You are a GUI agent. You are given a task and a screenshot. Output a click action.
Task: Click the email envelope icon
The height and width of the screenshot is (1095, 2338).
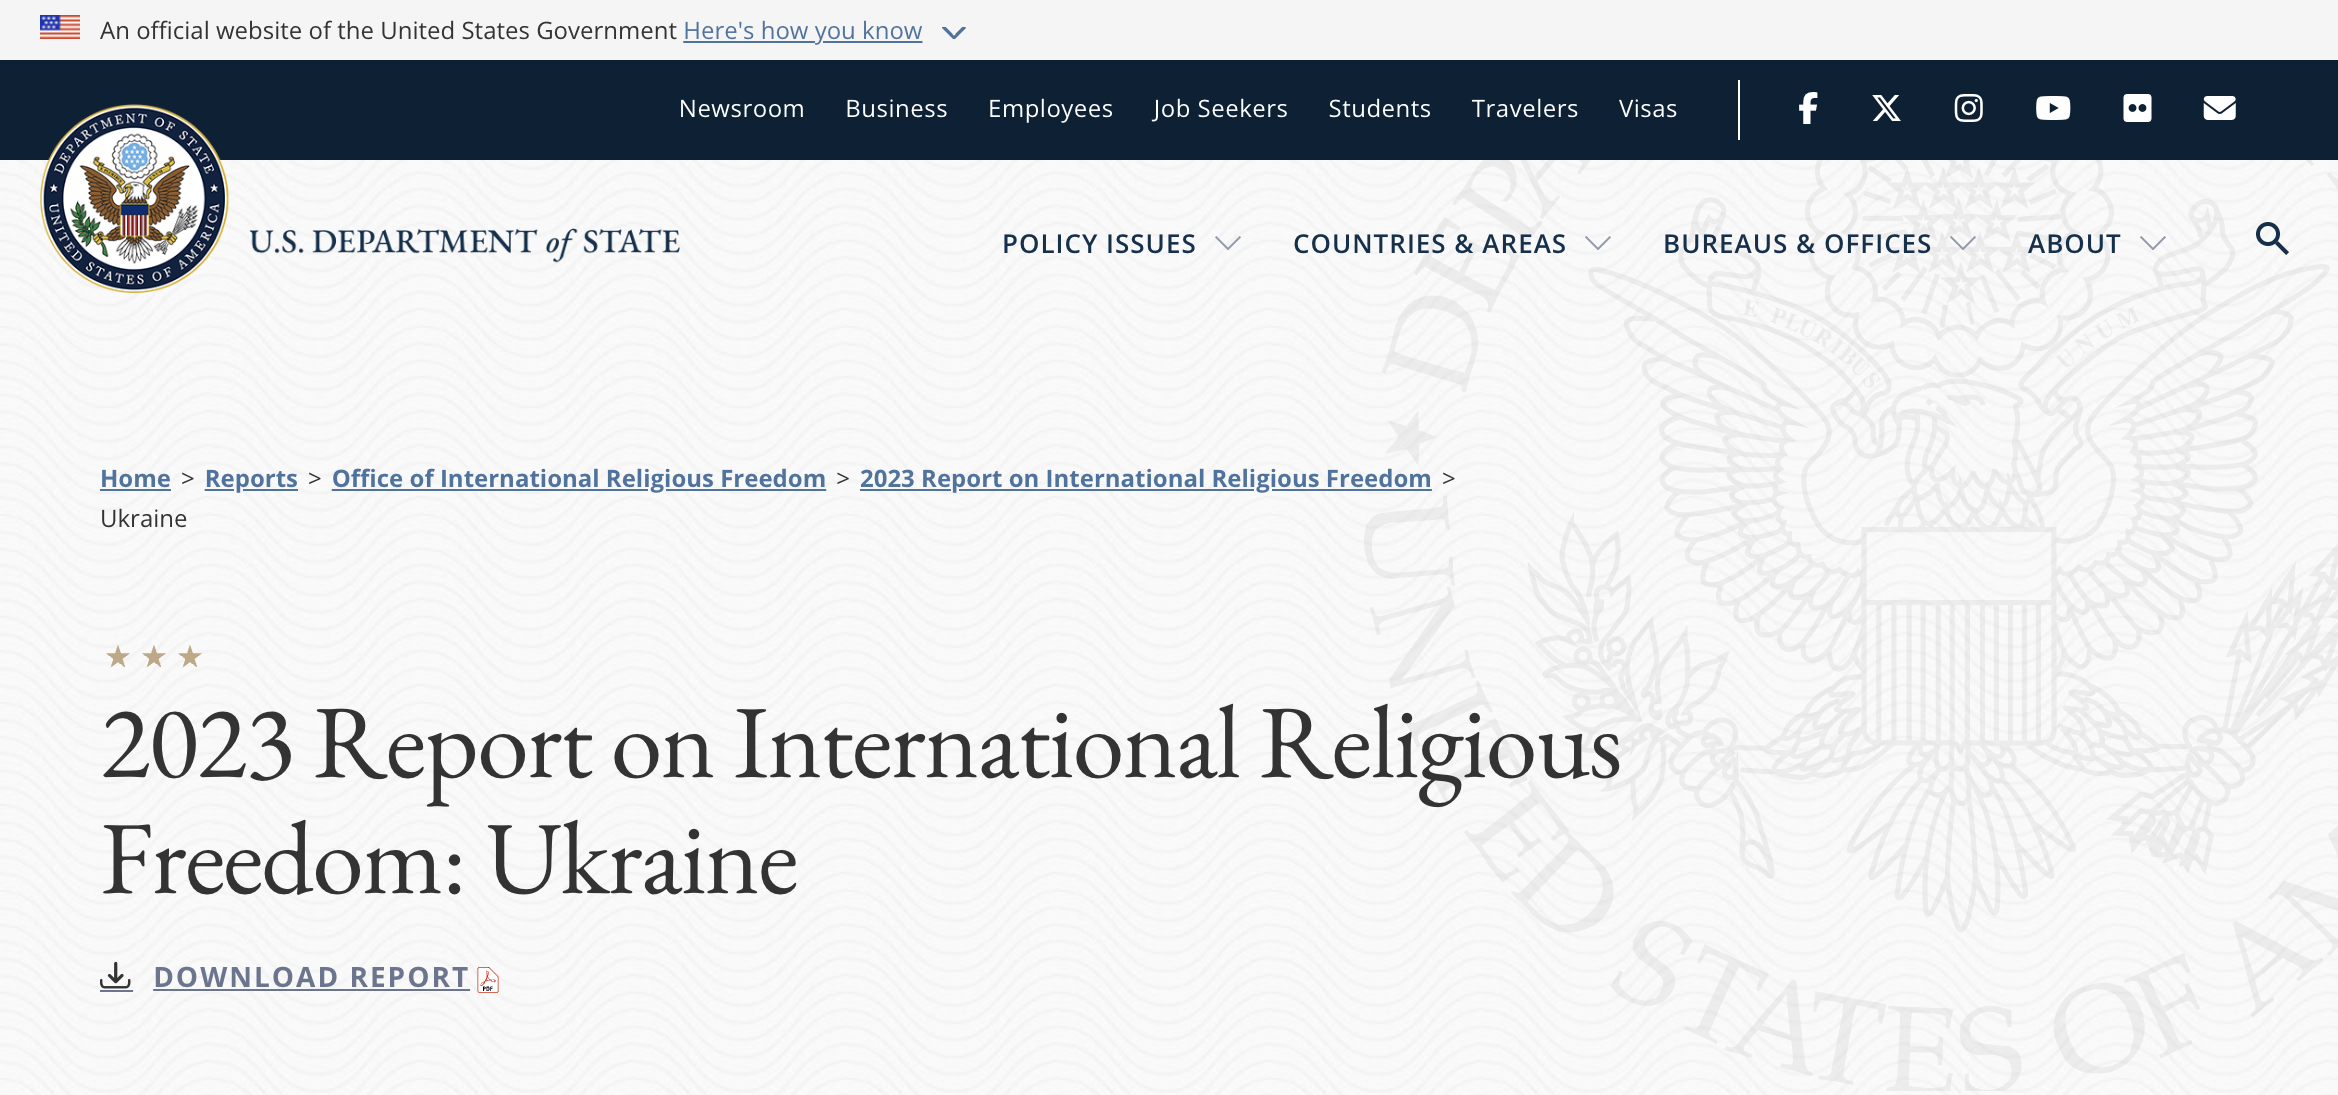coord(2220,108)
